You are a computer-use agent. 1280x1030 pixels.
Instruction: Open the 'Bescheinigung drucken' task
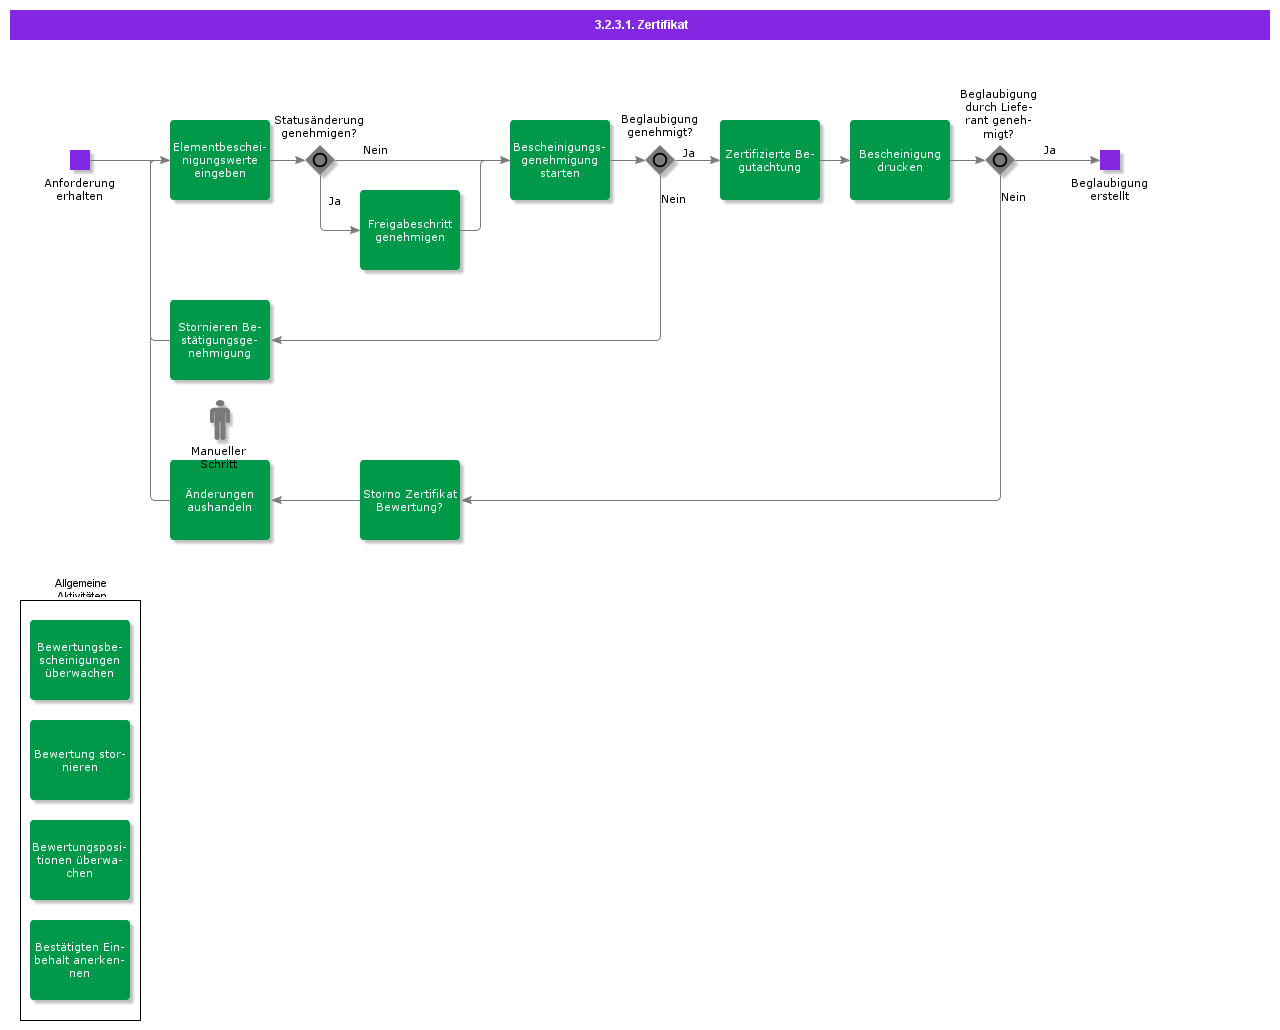[x=900, y=160]
